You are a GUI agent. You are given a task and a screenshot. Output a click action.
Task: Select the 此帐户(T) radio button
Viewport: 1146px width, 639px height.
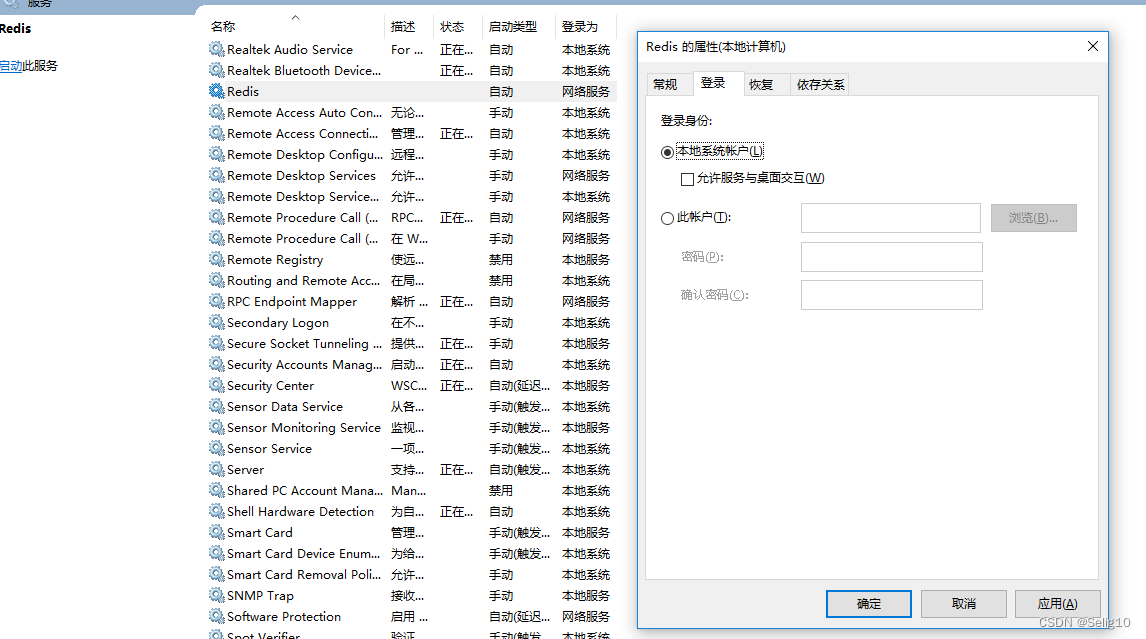point(667,218)
